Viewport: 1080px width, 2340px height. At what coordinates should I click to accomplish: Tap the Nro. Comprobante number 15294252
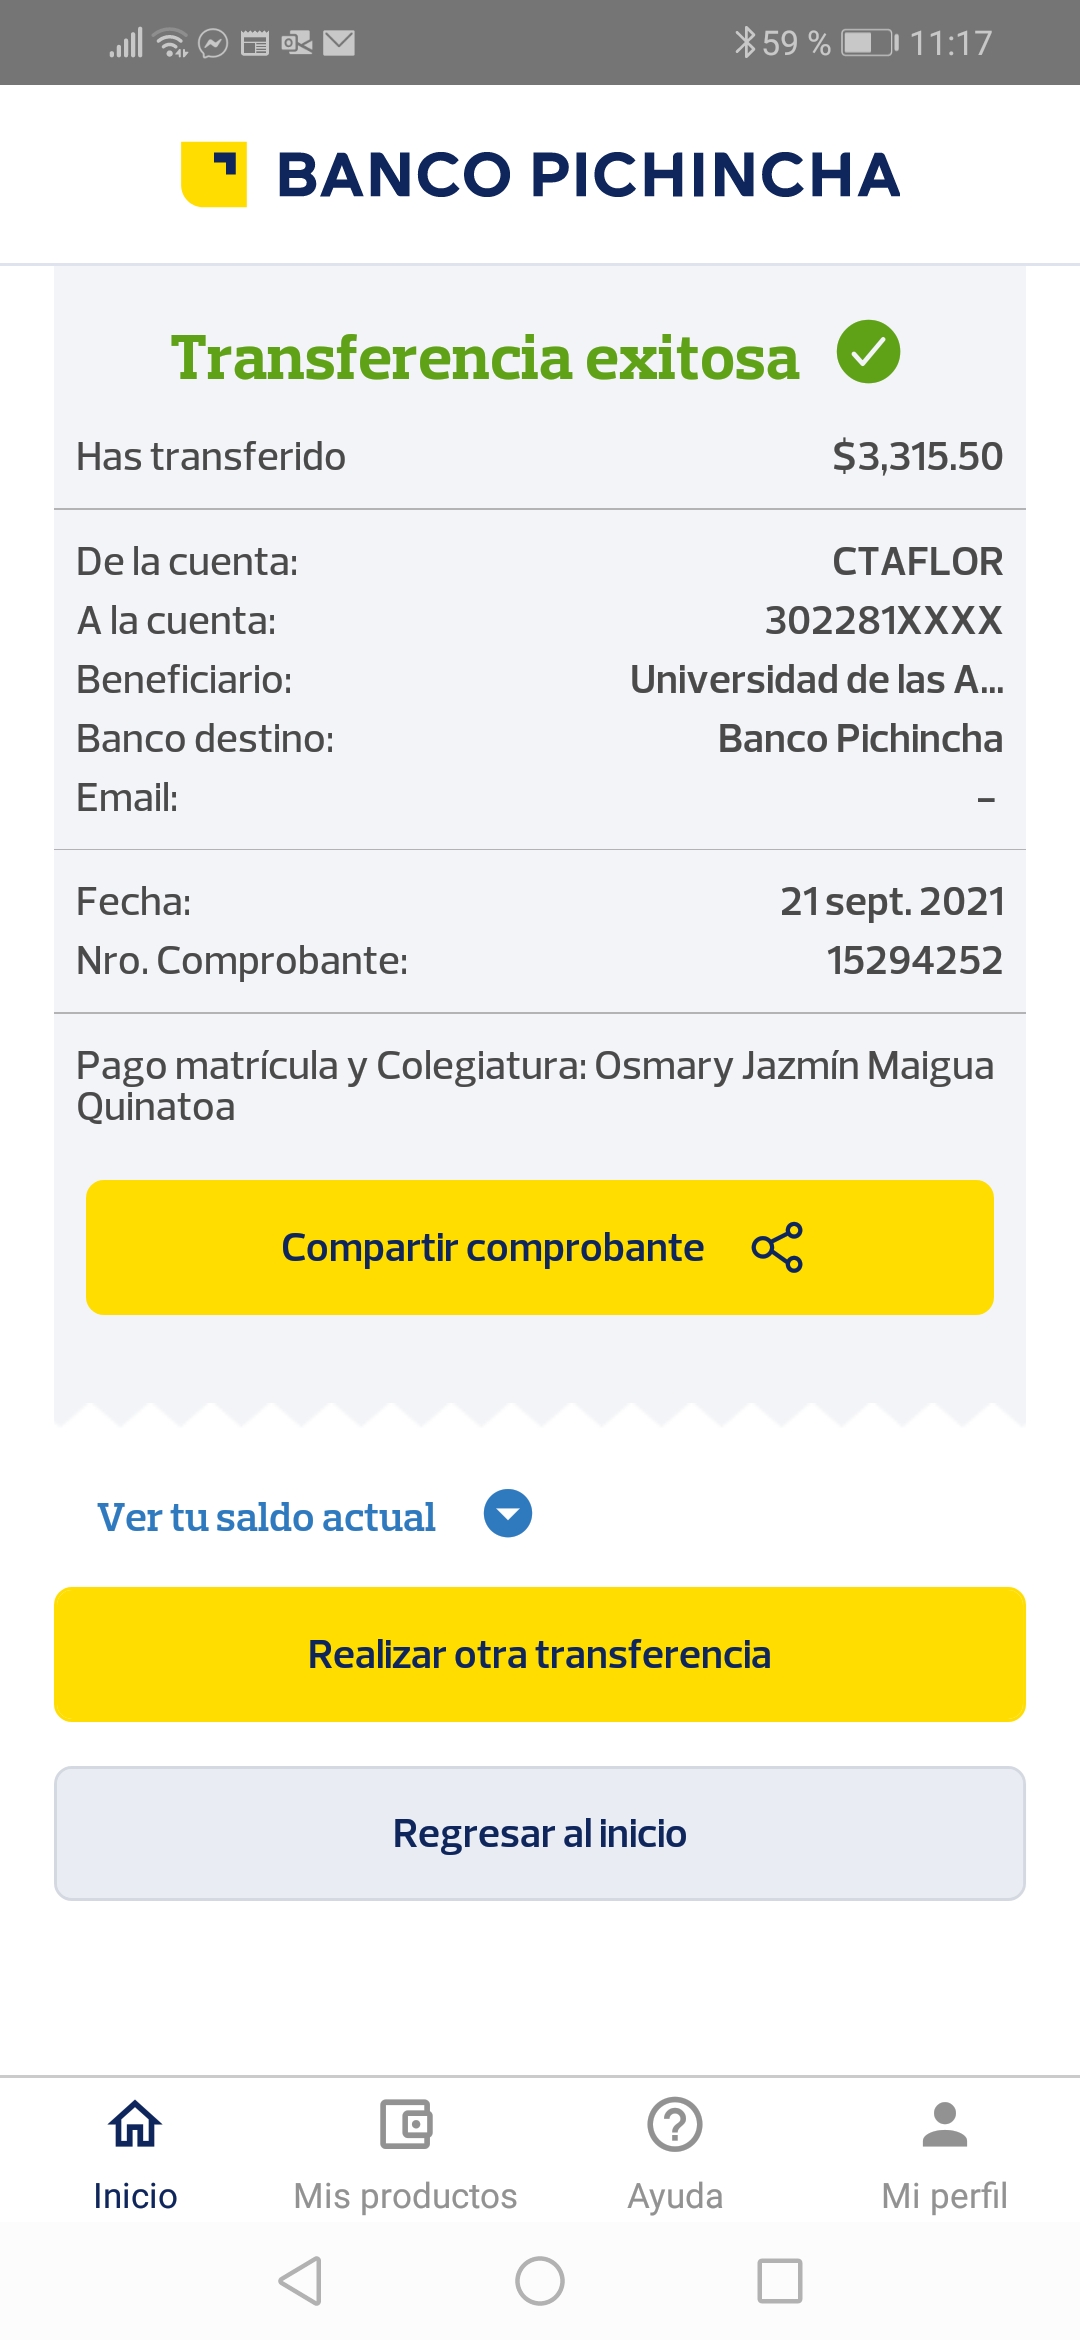[914, 961]
